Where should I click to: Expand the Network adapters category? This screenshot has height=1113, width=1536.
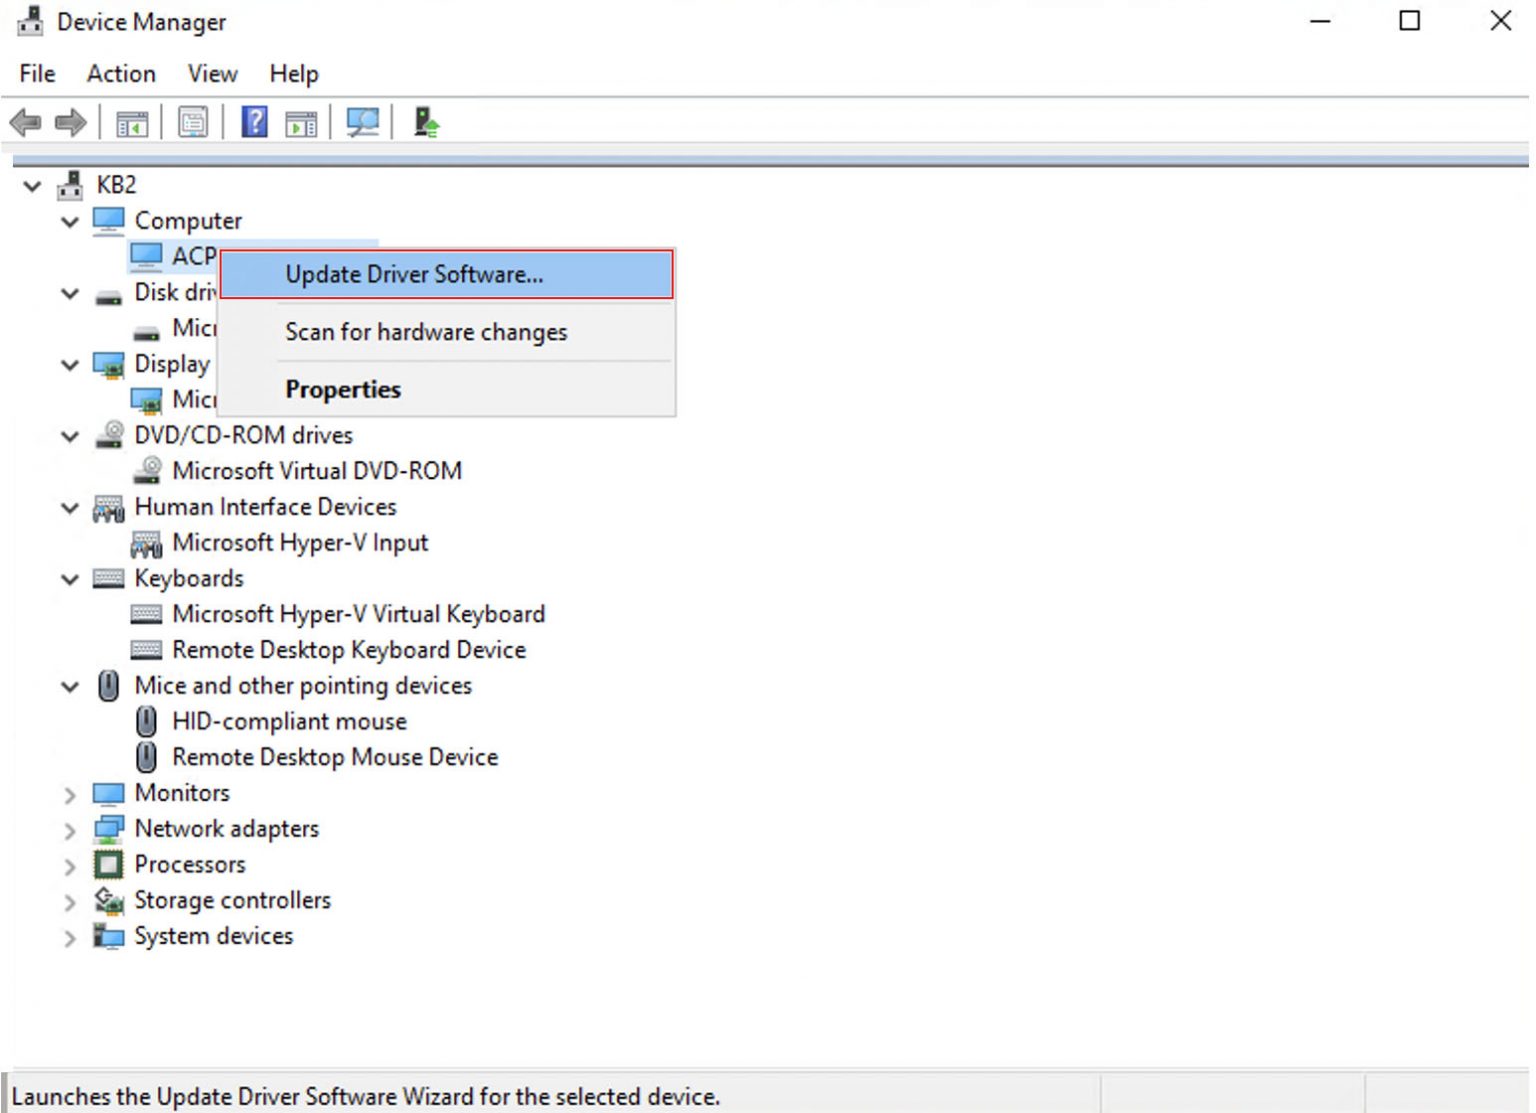click(70, 830)
